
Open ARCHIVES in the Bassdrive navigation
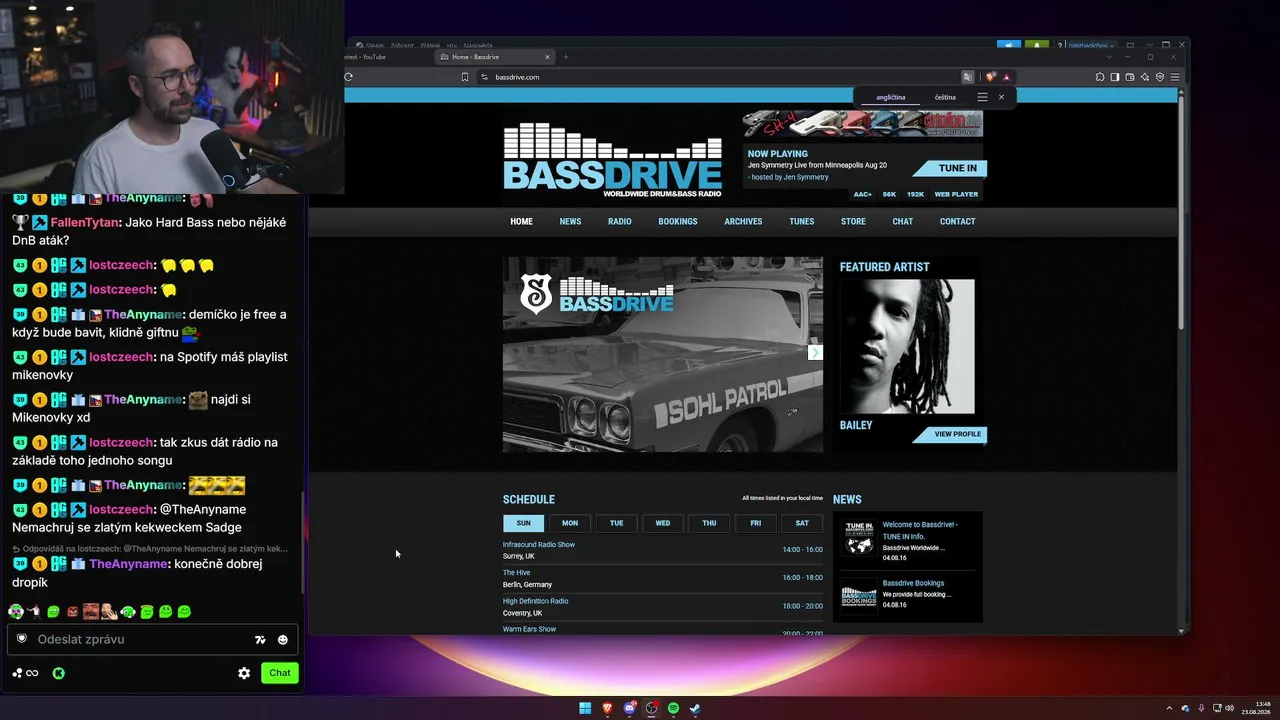[743, 222]
